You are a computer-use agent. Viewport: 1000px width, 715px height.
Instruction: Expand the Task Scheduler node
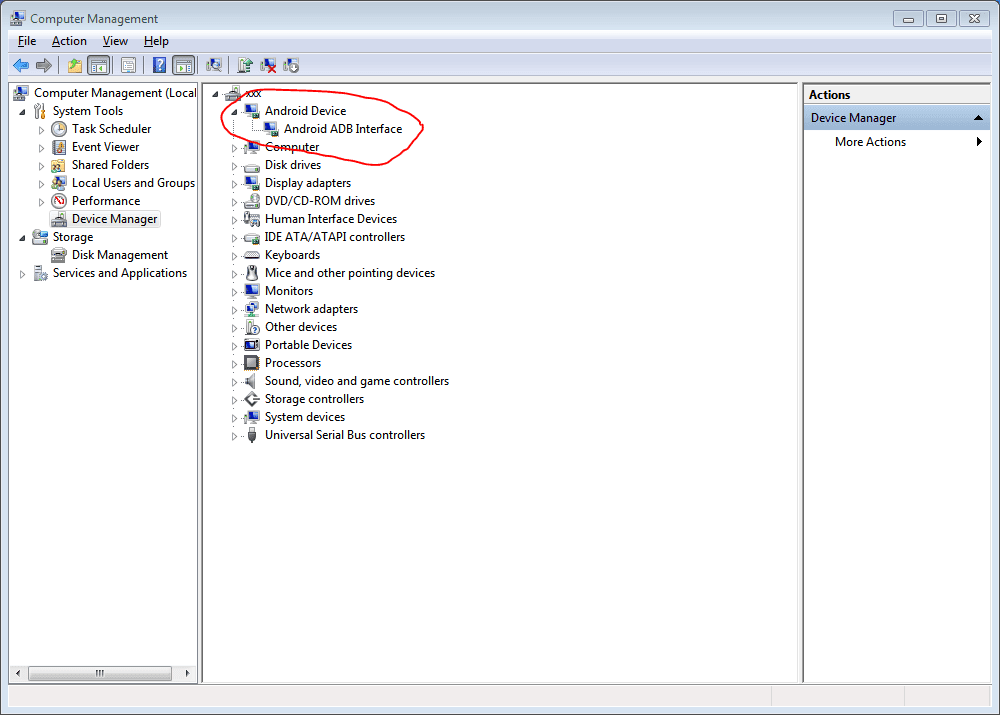point(41,129)
